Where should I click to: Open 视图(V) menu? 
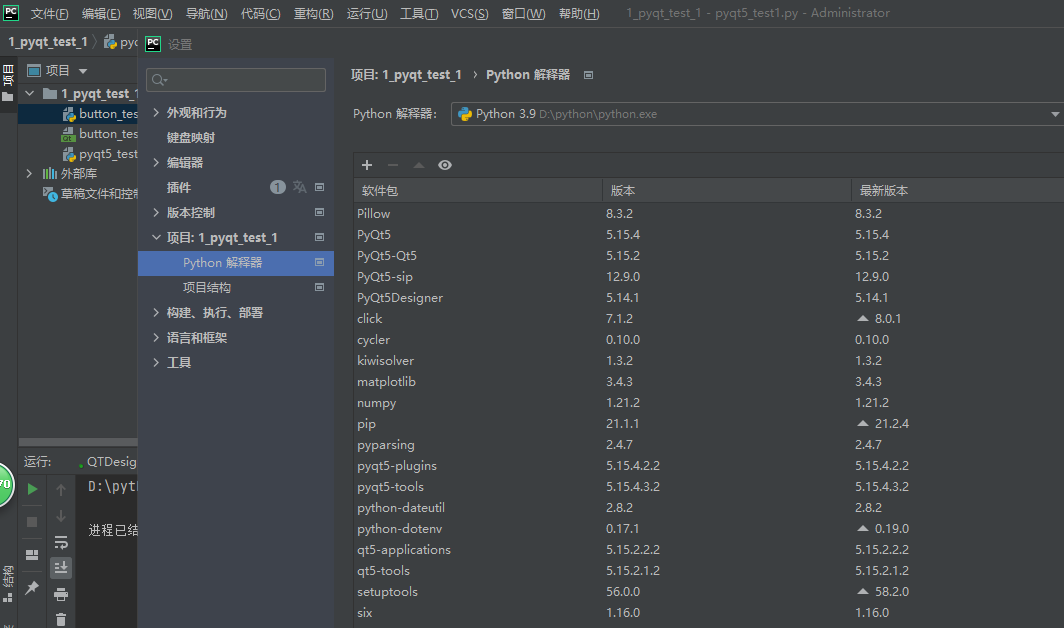coord(152,14)
